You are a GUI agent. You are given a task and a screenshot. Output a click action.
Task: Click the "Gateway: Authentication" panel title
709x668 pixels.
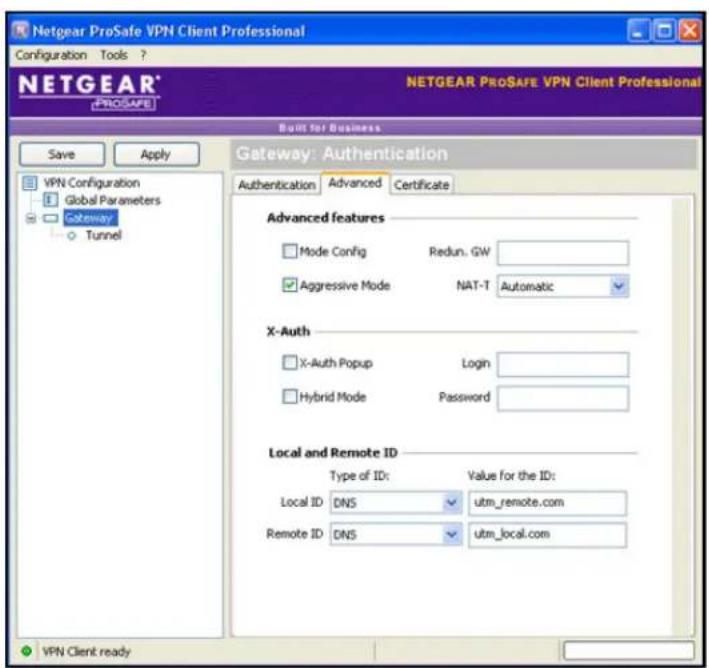tap(342, 154)
